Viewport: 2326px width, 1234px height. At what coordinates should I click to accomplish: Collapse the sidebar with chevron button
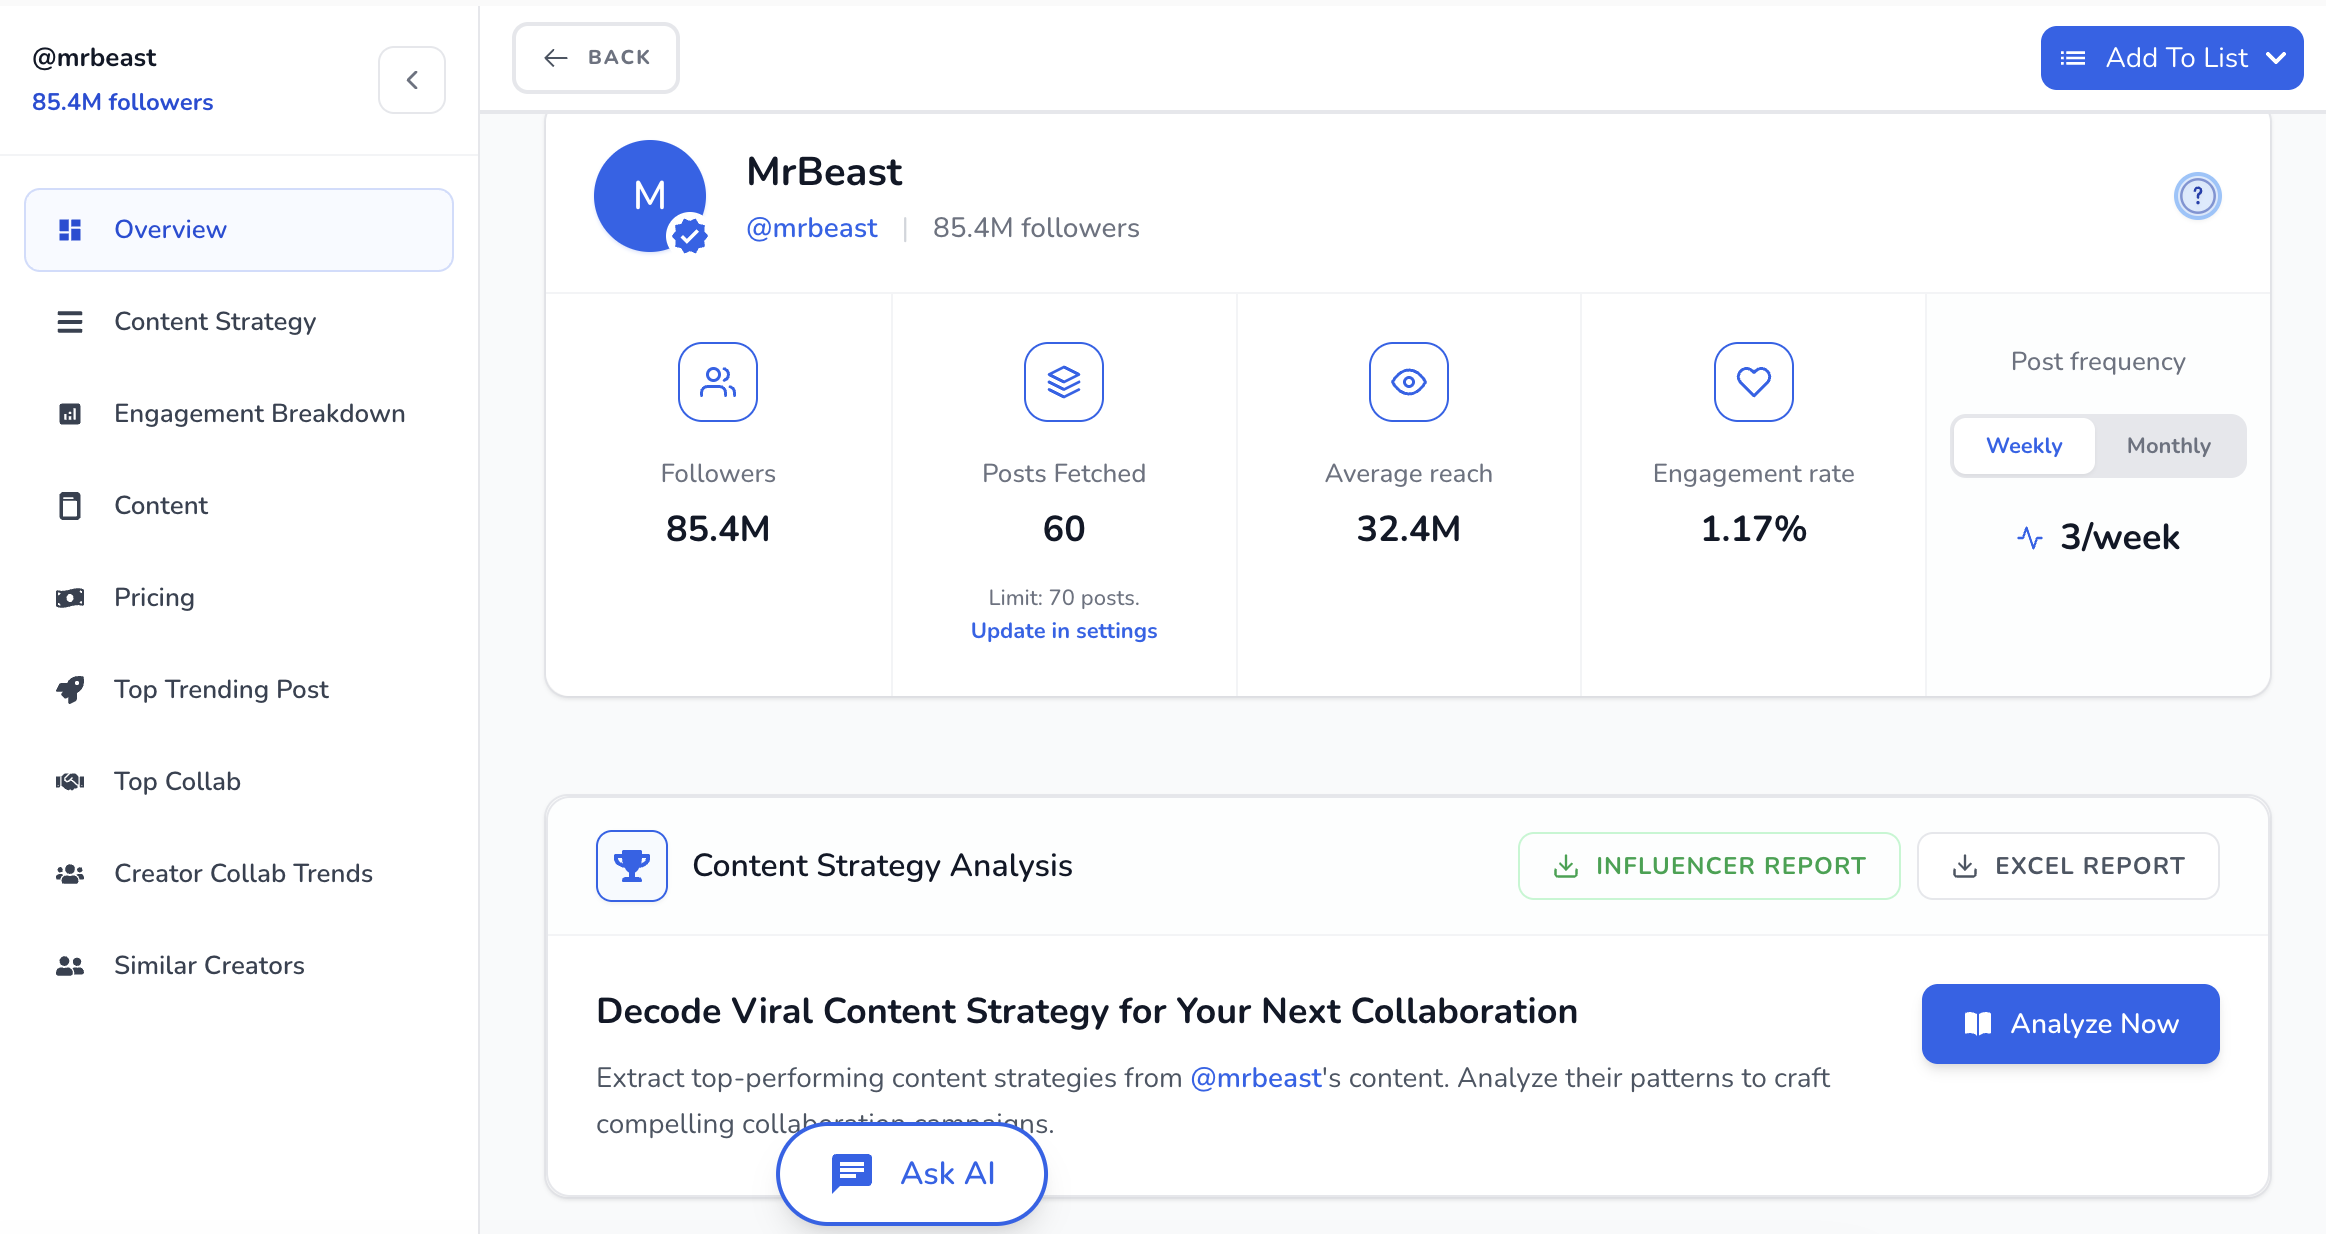412,80
